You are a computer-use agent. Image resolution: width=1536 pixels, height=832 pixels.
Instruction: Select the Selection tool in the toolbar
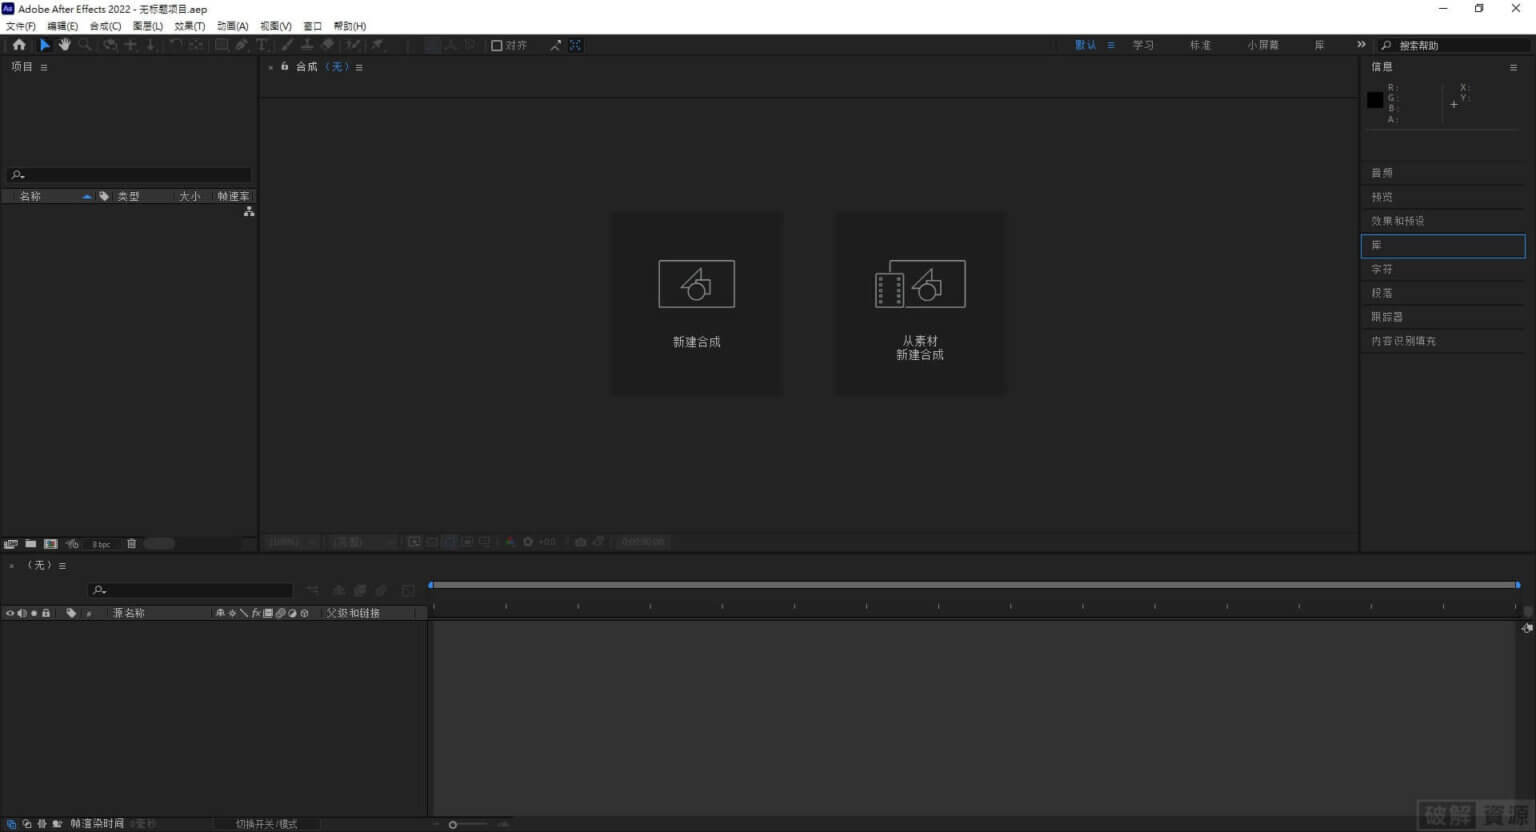pyautogui.click(x=45, y=45)
